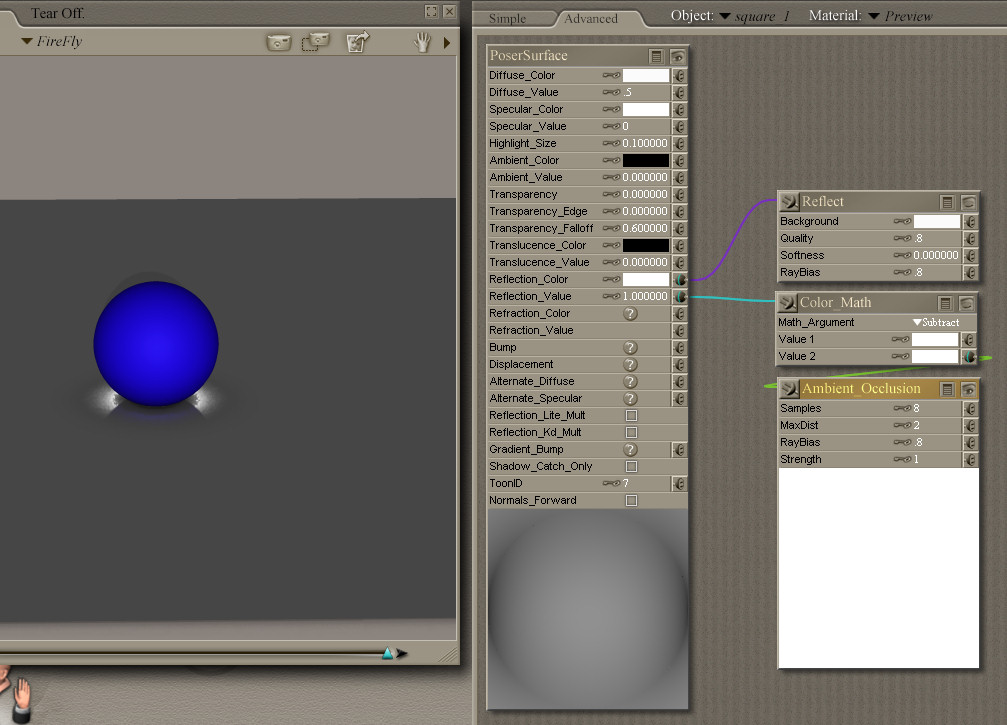Select the Advanced tab
The height and width of the screenshot is (725, 1007).
tap(591, 18)
